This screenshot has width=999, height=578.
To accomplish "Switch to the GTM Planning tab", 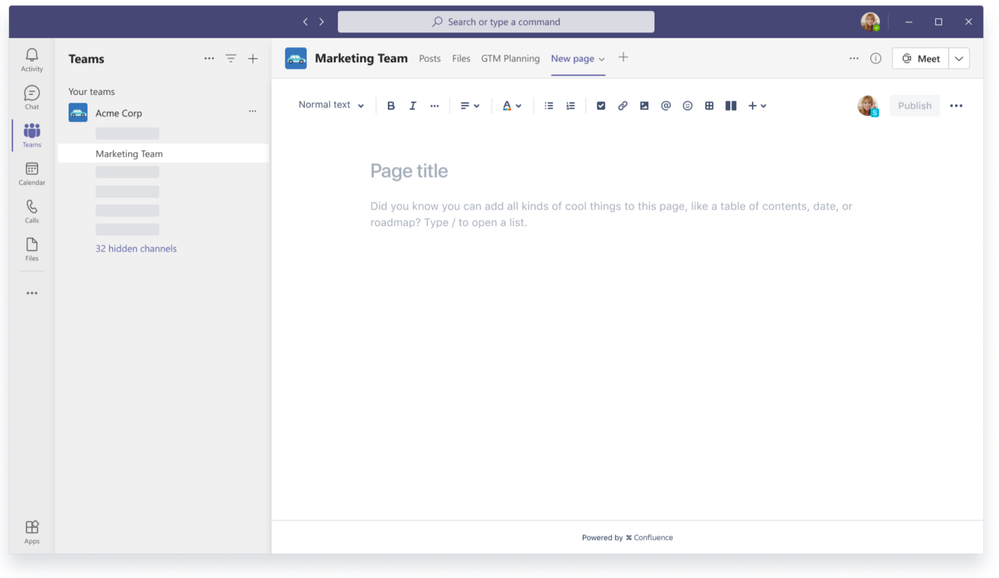I will (510, 59).
